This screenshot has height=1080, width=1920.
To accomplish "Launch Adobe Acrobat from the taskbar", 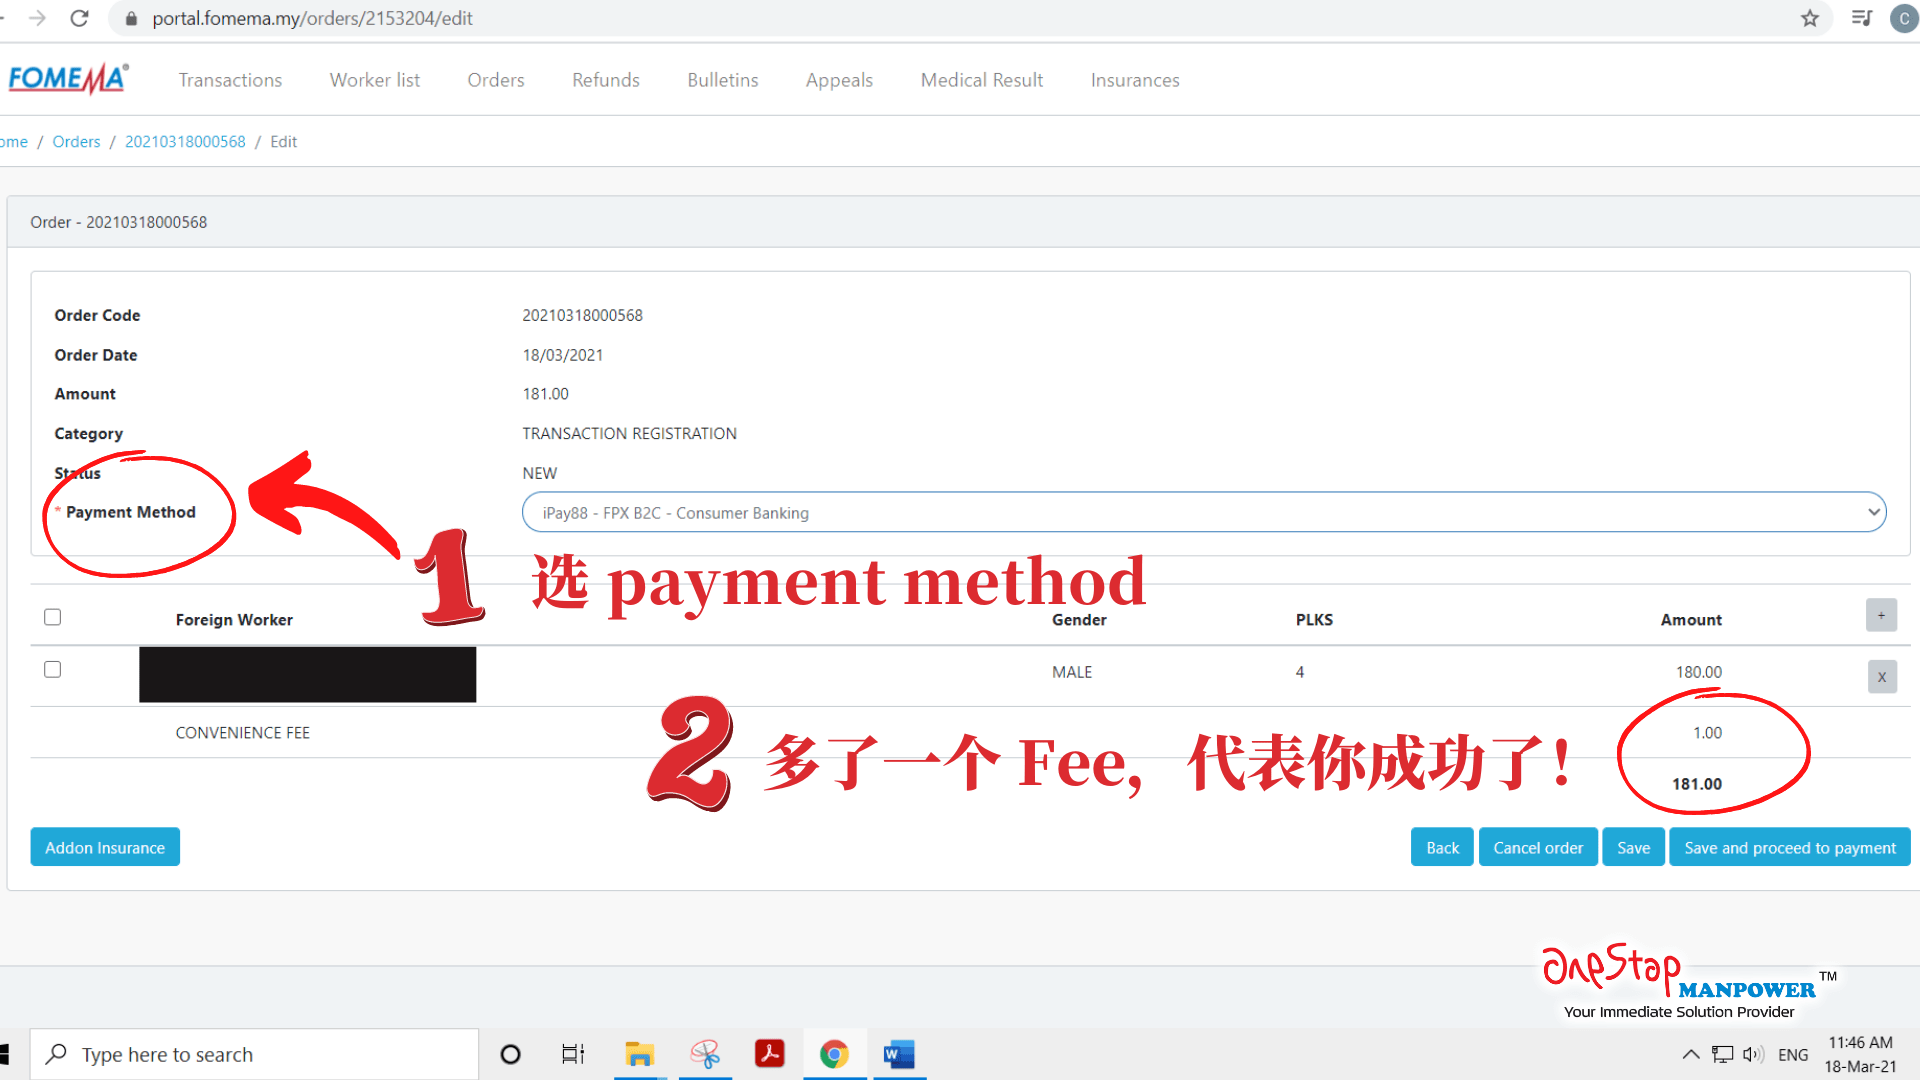I will pos(769,1054).
